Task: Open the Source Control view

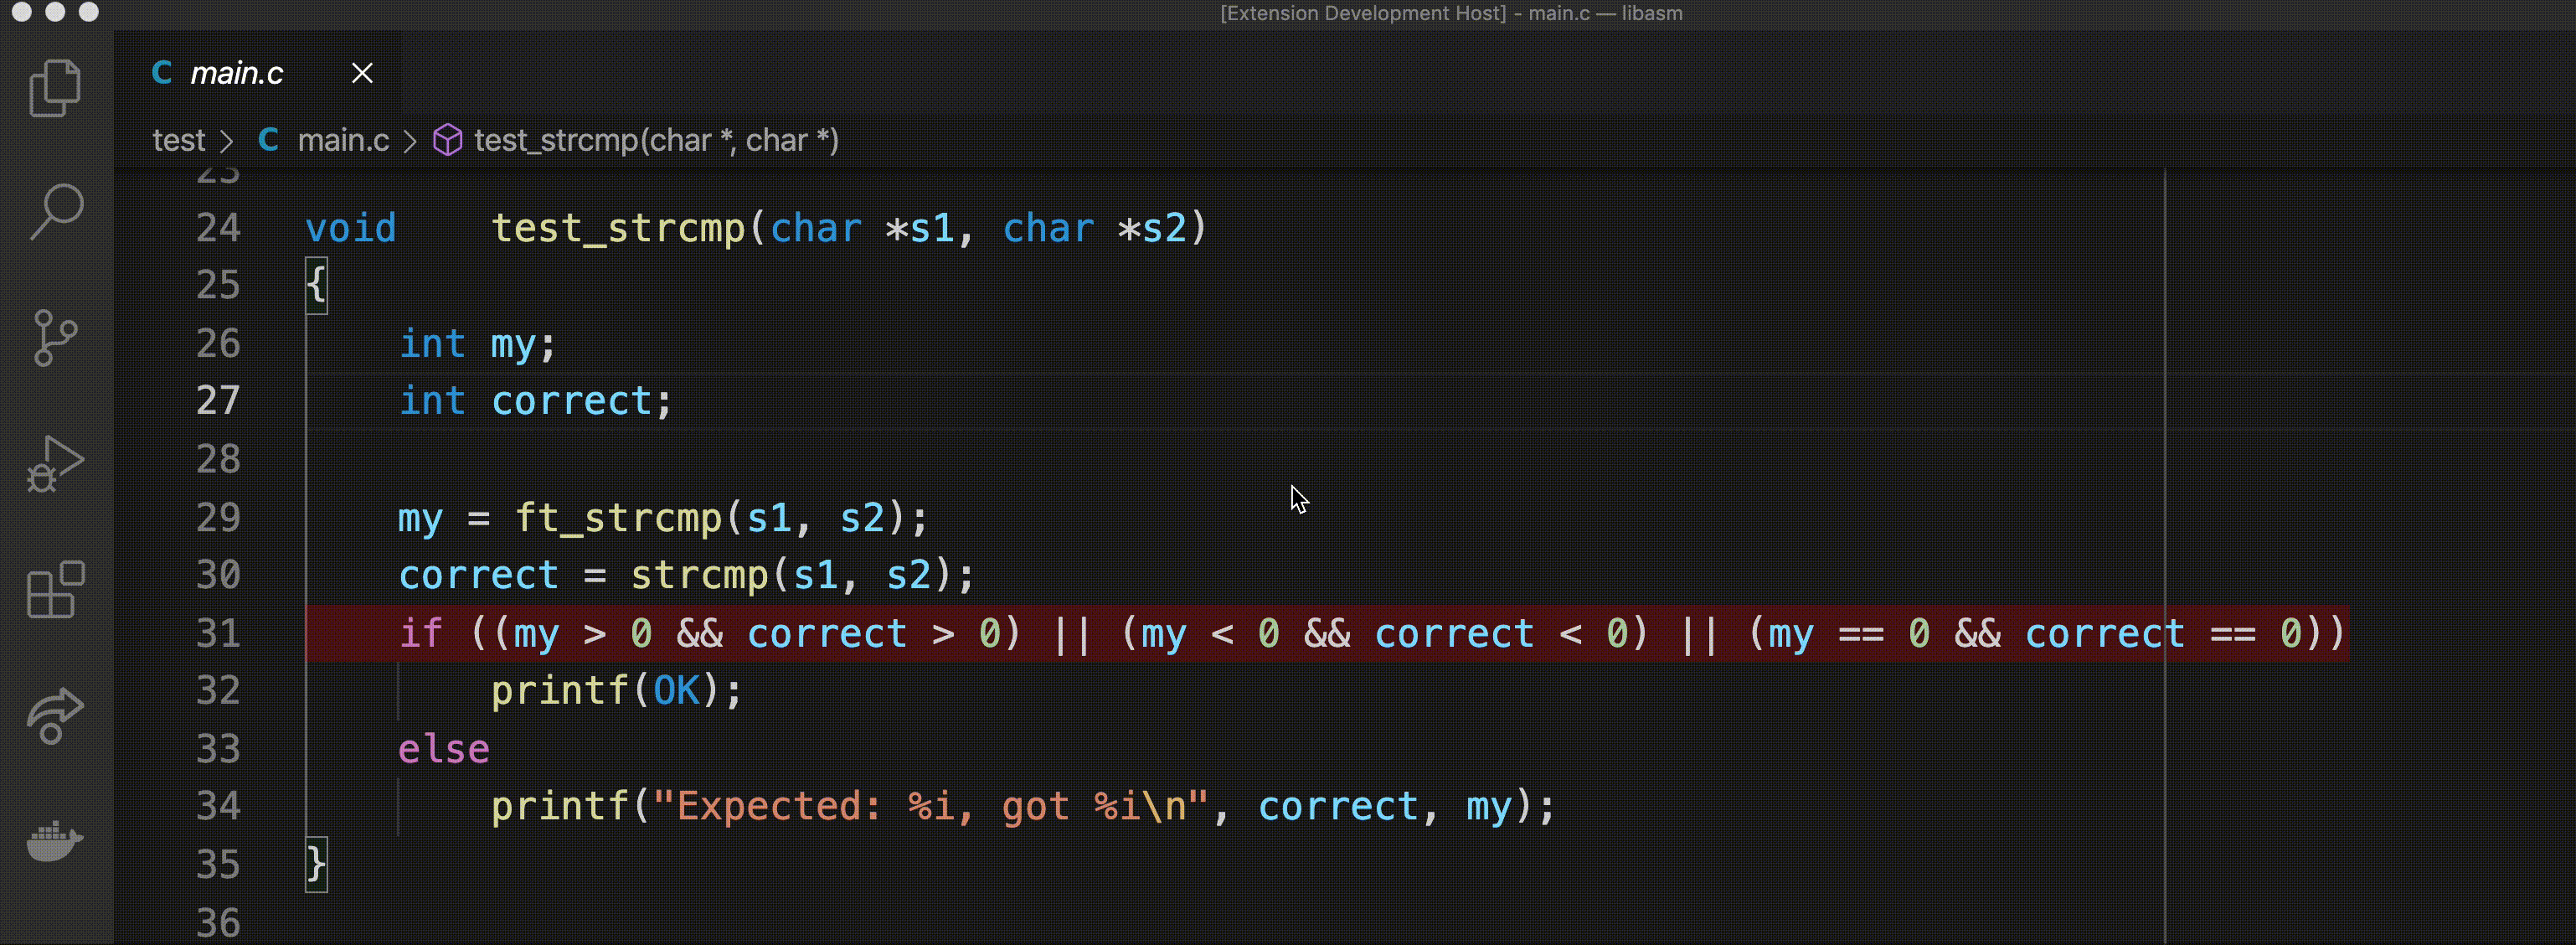Action: [x=55, y=337]
